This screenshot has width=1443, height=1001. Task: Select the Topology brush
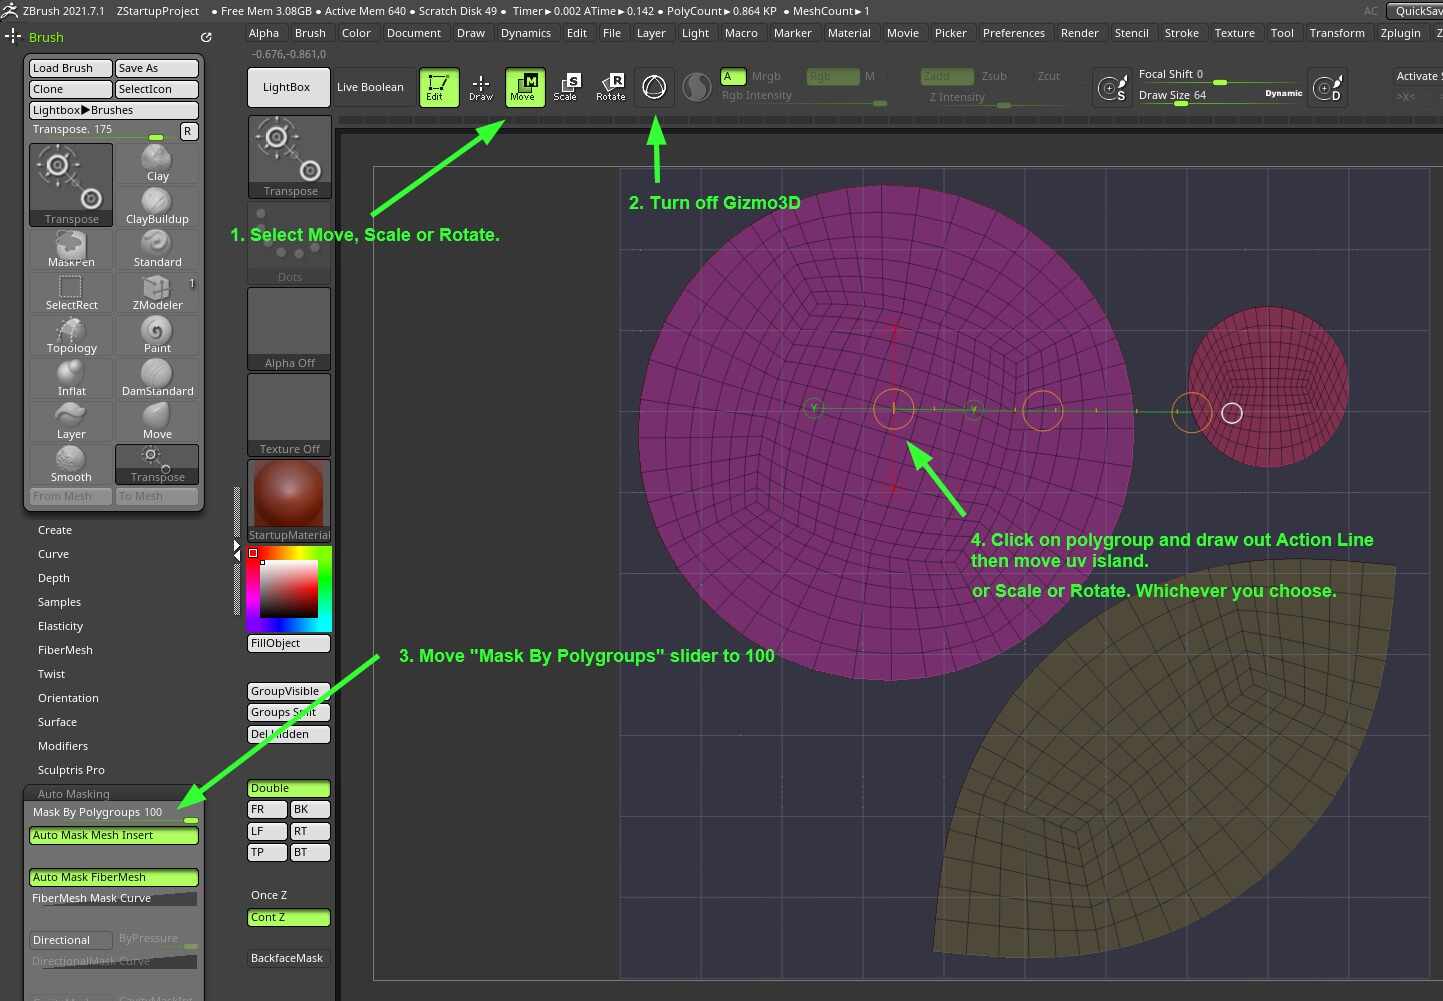(x=71, y=335)
